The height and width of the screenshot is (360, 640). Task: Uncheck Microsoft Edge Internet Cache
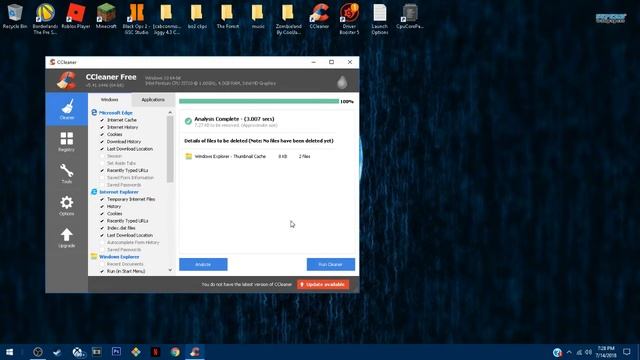102,120
